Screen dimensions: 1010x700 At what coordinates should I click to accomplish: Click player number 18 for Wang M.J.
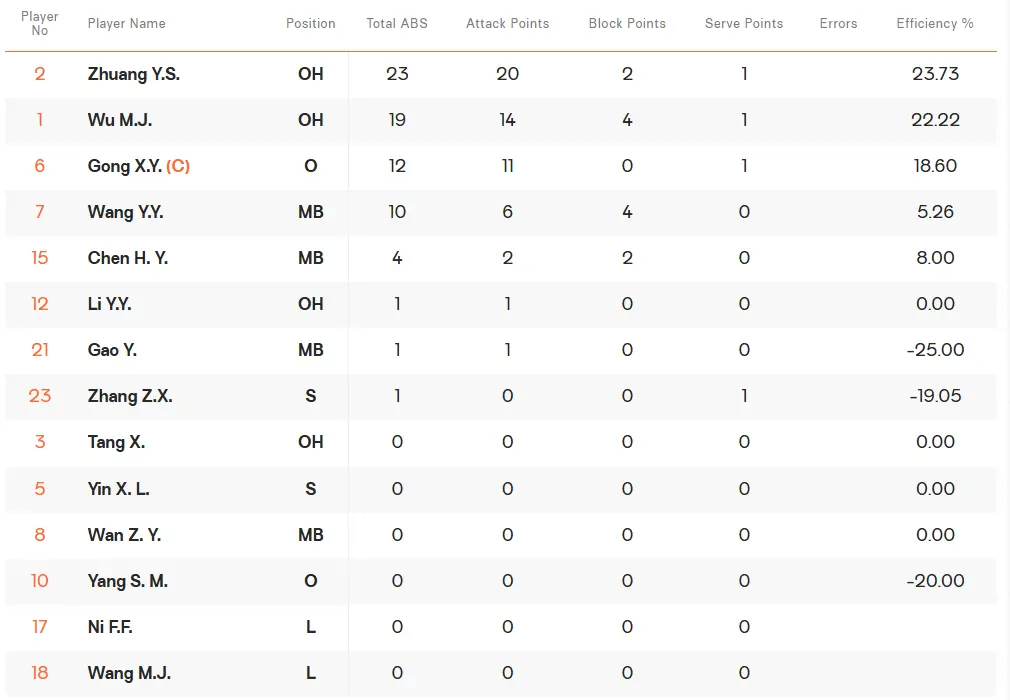(40, 673)
